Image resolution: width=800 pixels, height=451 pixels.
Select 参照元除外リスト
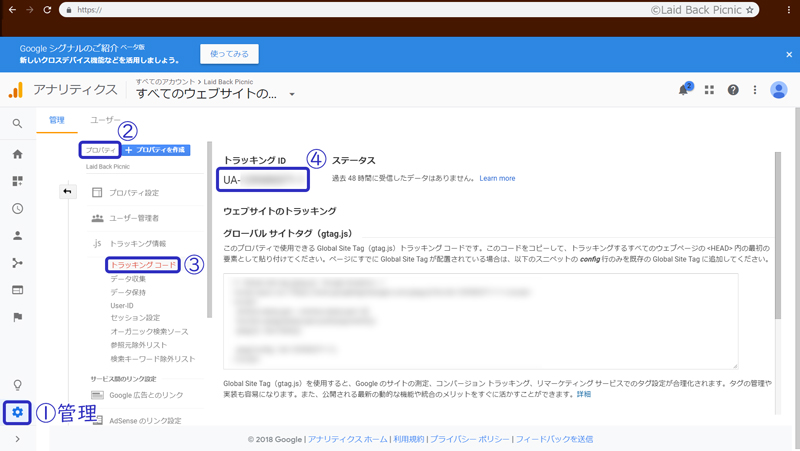(x=139, y=345)
